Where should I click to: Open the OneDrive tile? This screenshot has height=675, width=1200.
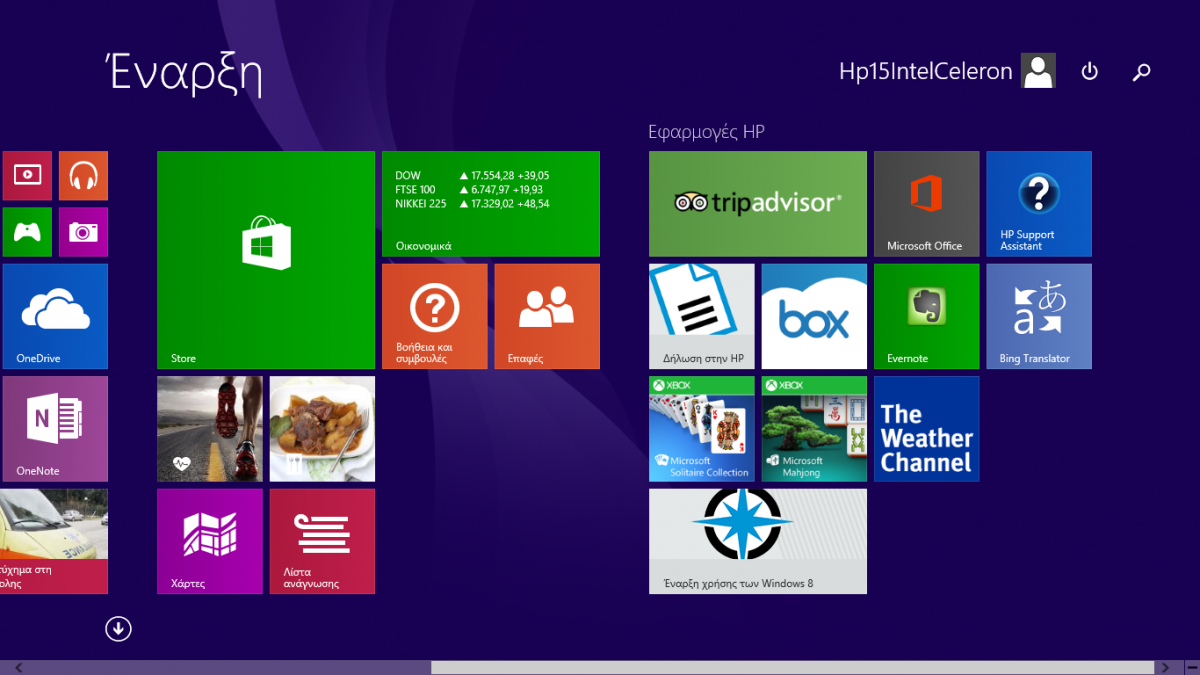tap(55, 316)
